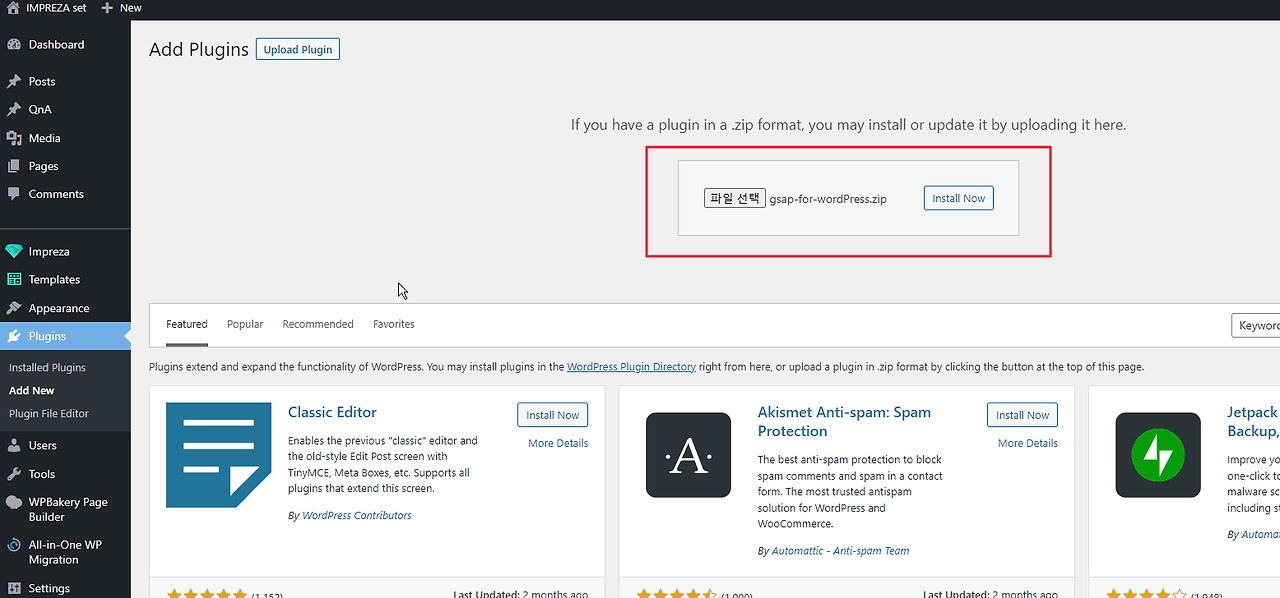Click the Upload Plugin button

298,49
